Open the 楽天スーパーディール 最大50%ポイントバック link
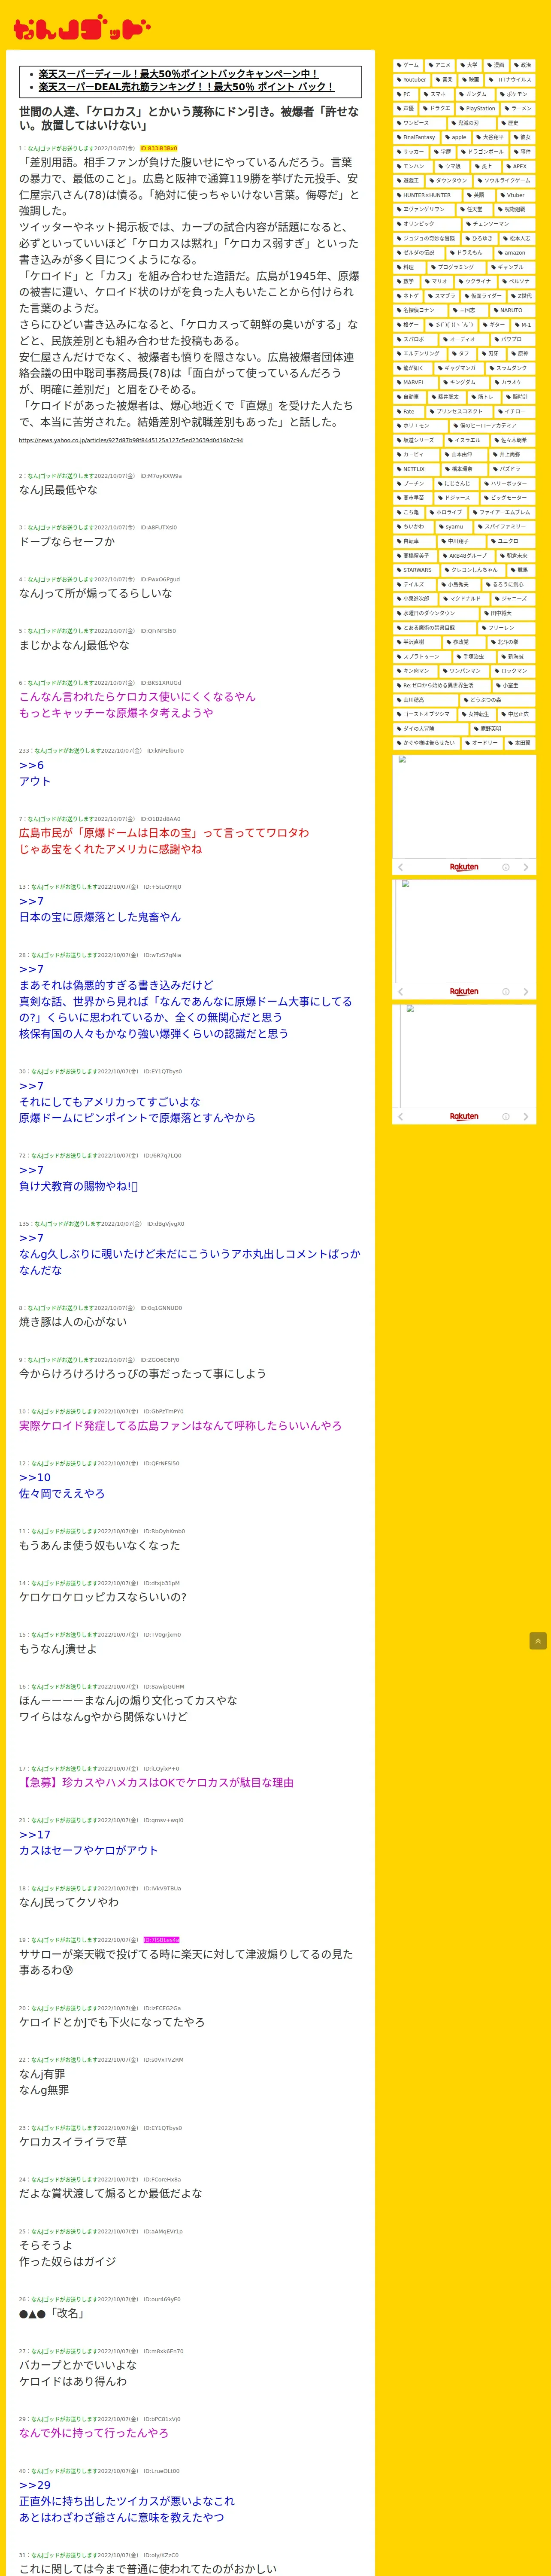The width and height of the screenshot is (551, 2576). coord(178,74)
